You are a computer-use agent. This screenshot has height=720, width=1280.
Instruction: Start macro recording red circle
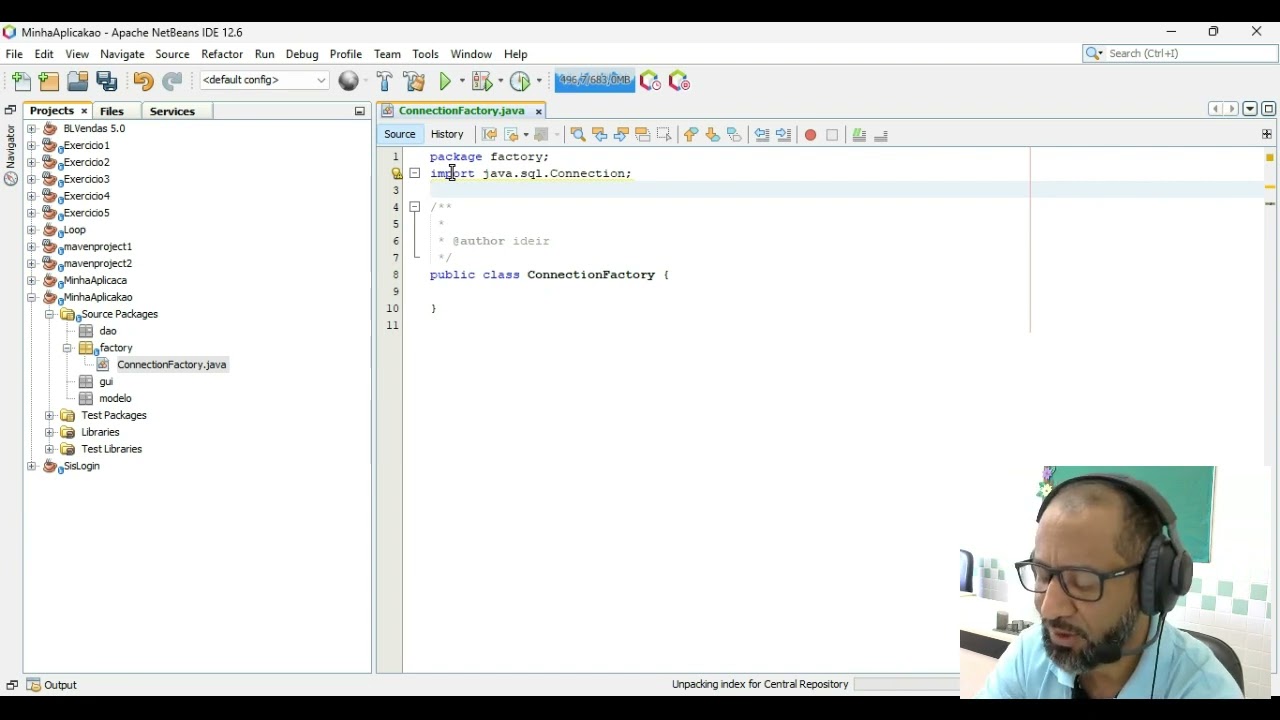click(x=810, y=135)
